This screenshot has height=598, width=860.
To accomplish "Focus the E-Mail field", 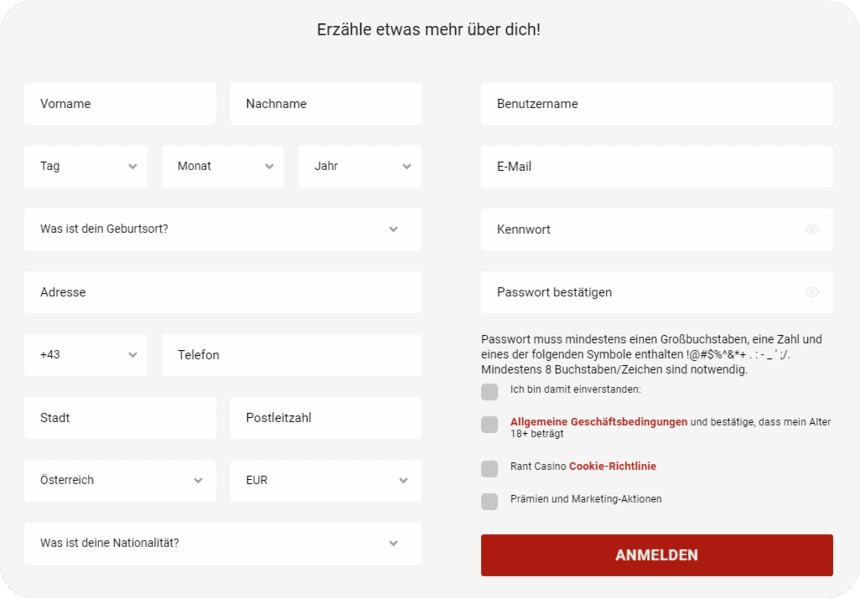I will [x=656, y=166].
